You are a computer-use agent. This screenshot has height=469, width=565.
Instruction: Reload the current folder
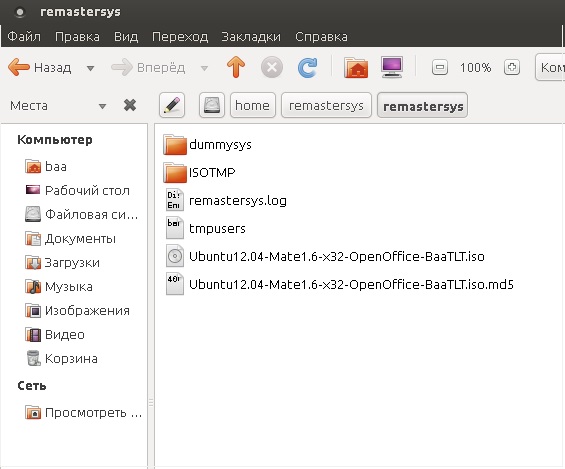click(307, 67)
